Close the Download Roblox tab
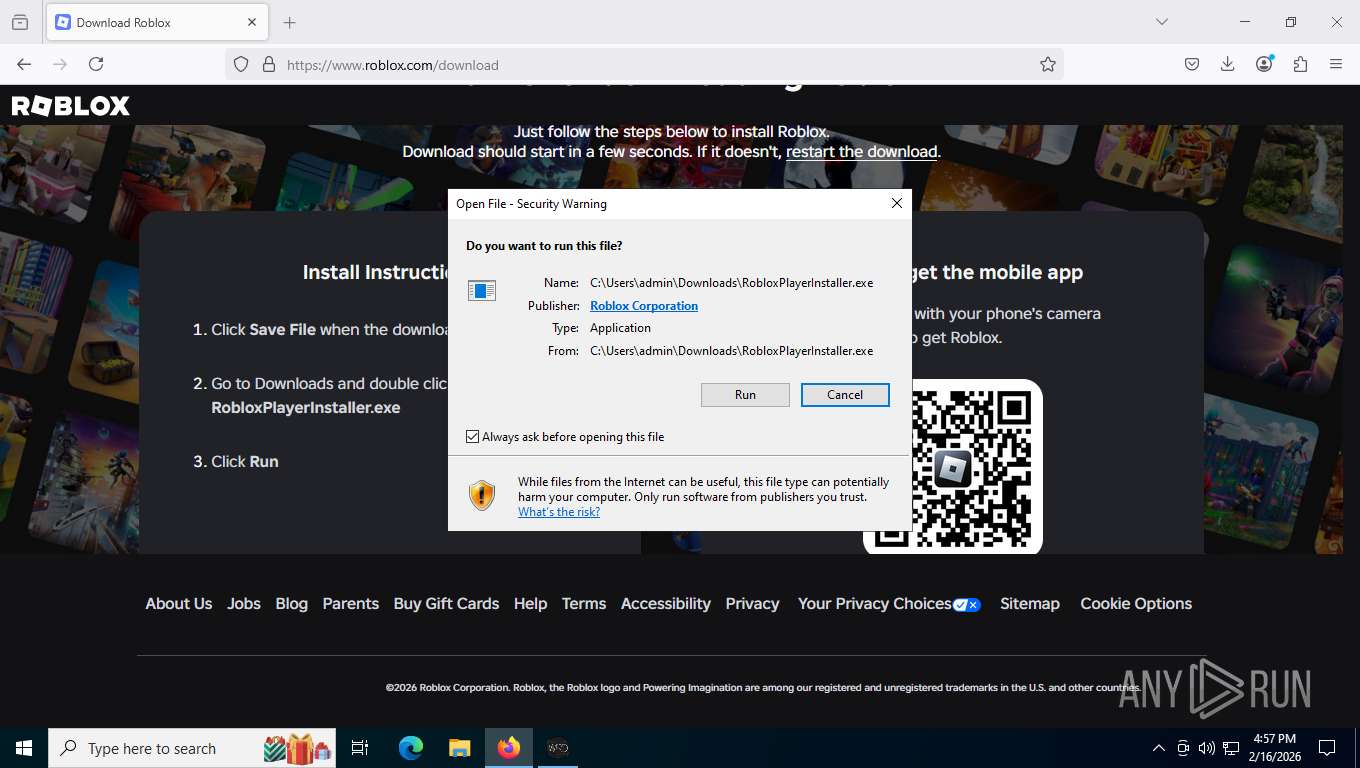The height and width of the screenshot is (768, 1360). pos(252,22)
